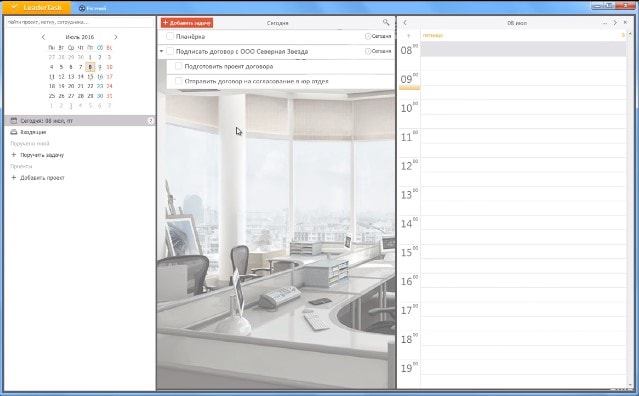Check off the Планёрка task
The height and width of the screenshot is (396, 639).
(x=170, y=36)
